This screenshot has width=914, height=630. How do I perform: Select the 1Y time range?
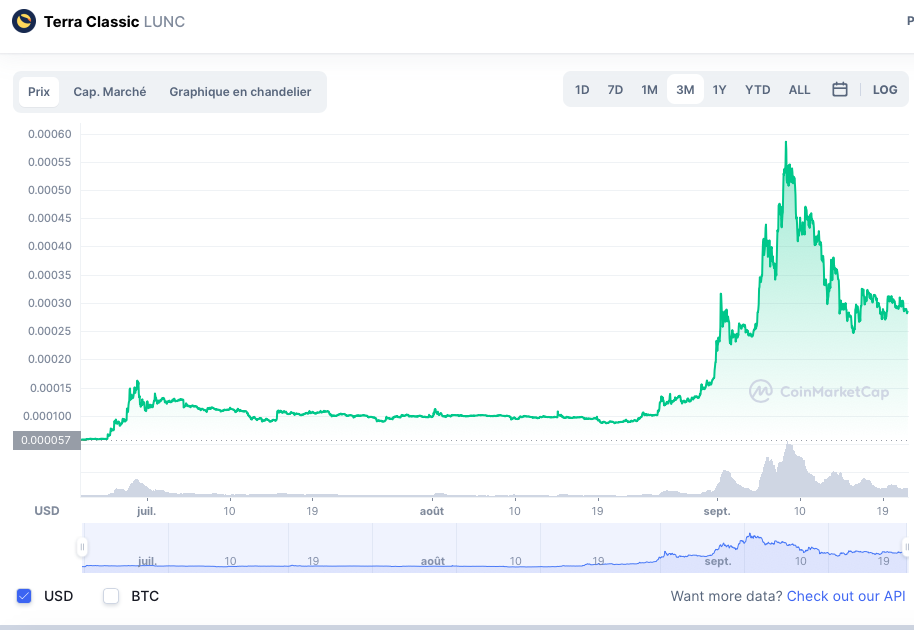point(719,90)
